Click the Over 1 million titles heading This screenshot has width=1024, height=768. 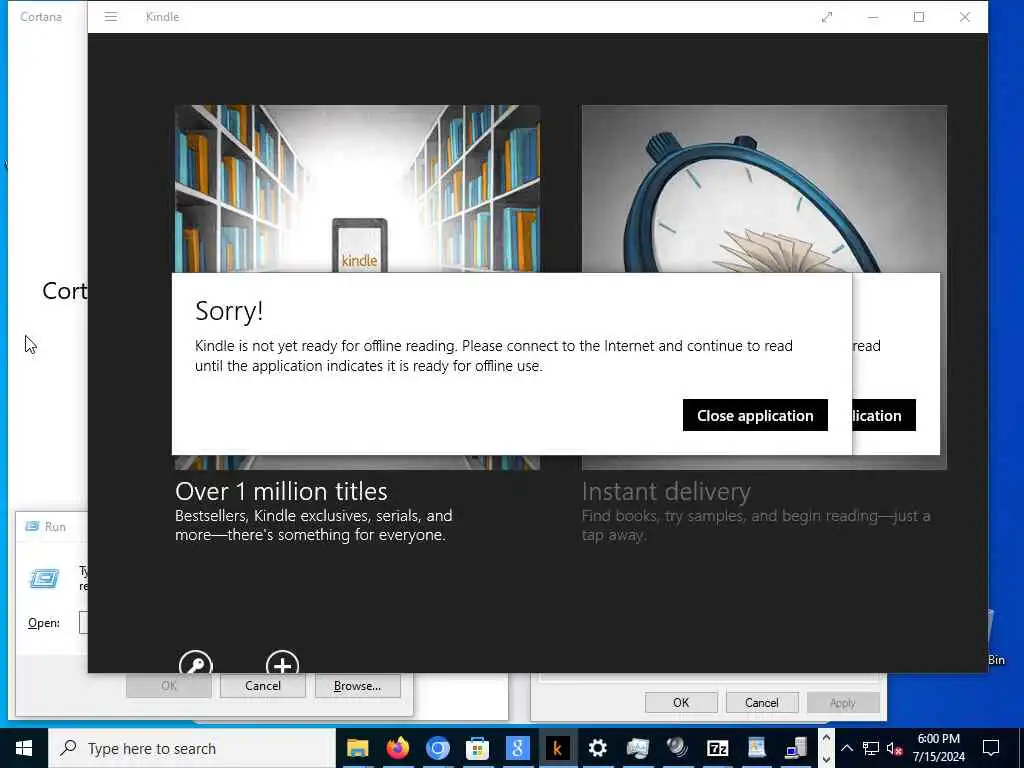coord(281,491)
